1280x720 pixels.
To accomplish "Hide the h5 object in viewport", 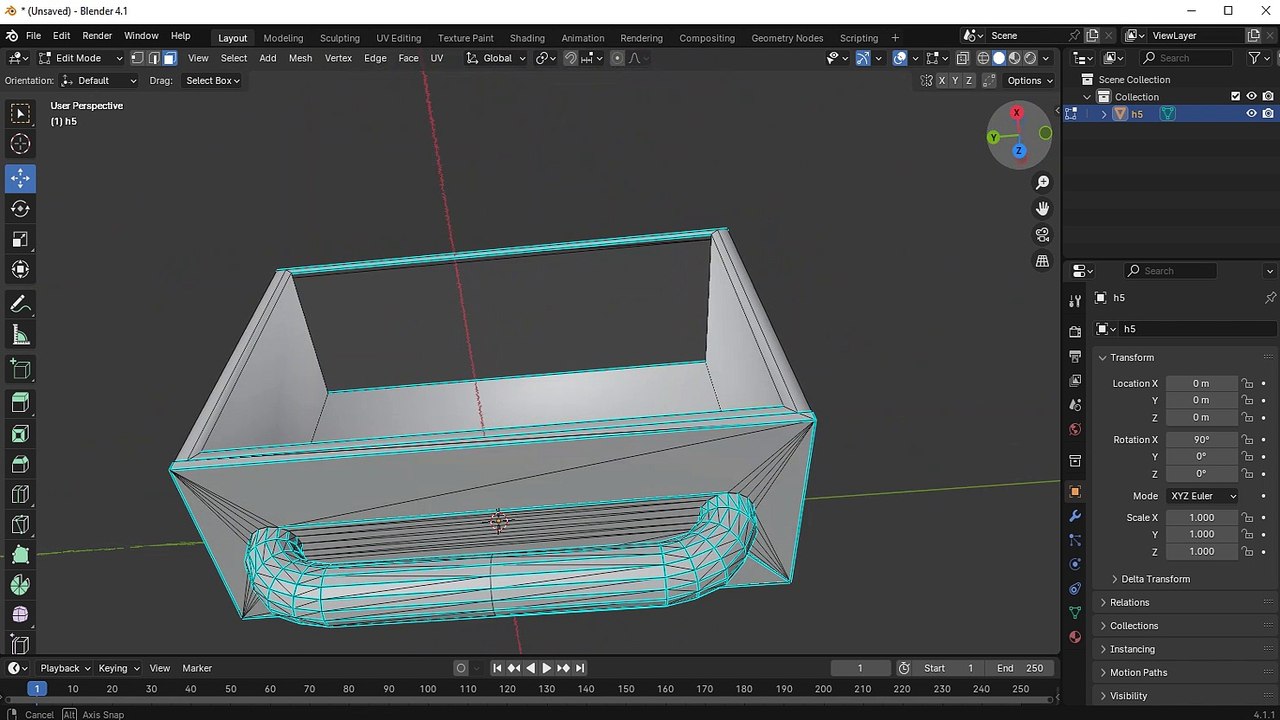I will 1251,114.
